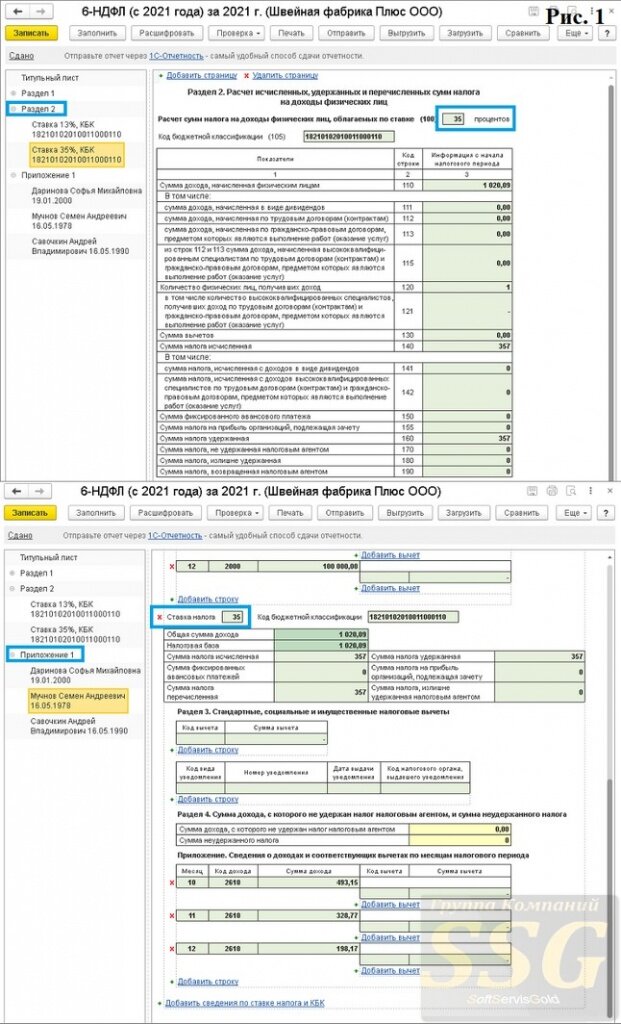Click 'Ставка налога' field in bottom window

[x=232, y=616]
